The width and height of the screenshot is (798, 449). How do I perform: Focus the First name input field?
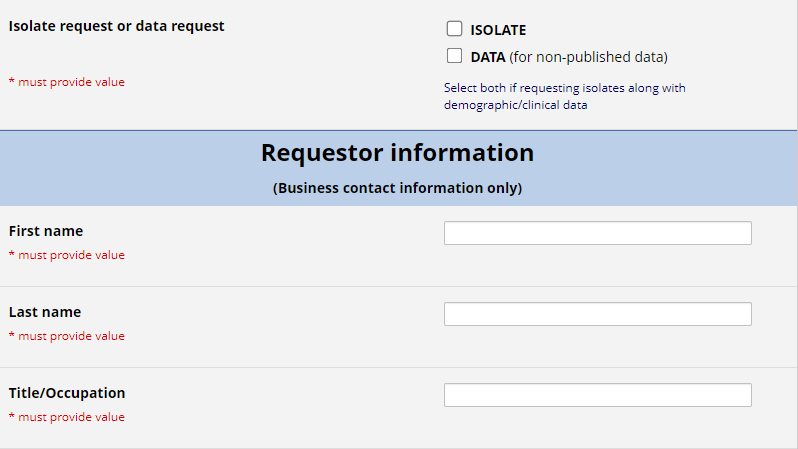tap(597, 233)
